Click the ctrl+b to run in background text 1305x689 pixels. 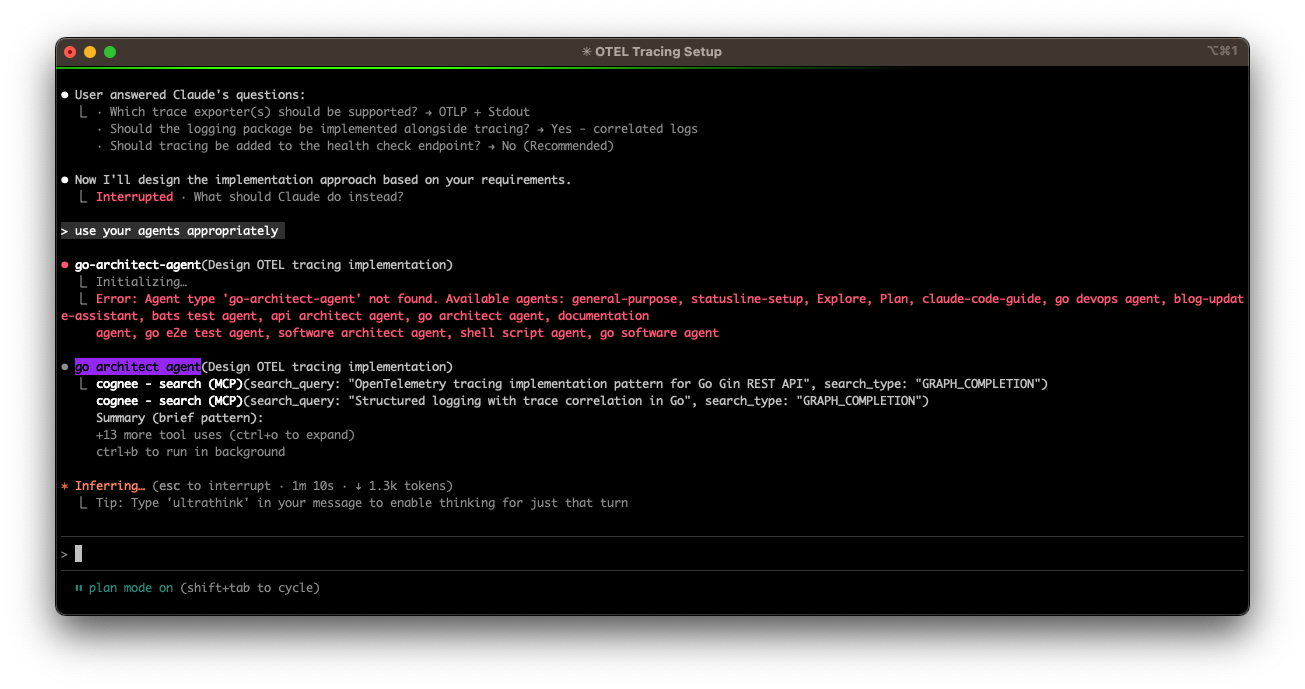[190, 452]
